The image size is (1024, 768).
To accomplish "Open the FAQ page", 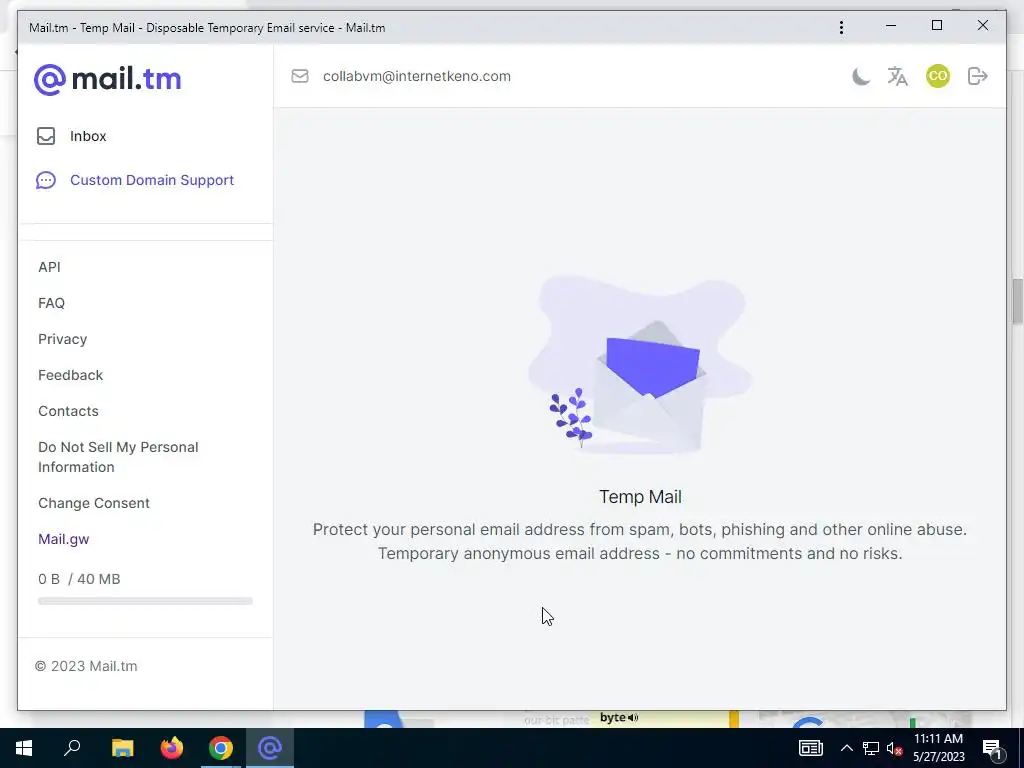I will 52,303.
